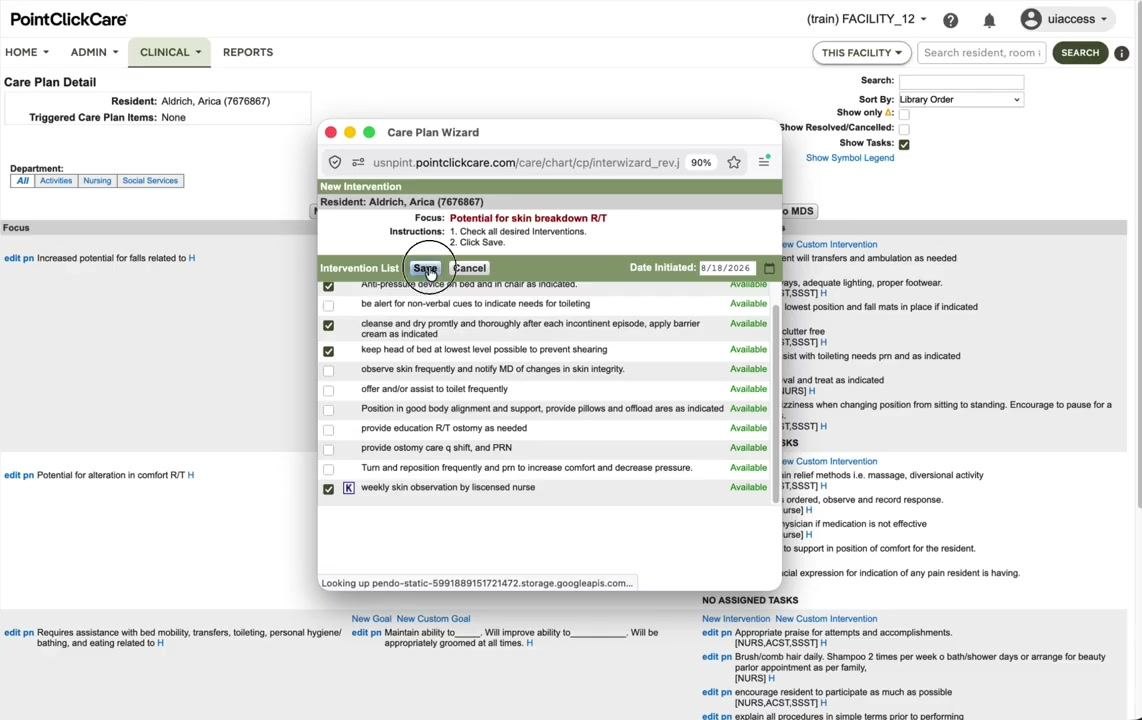Uncheck cleanse and dry promptly intervention
1142x720 pixels.
point(328,325)
